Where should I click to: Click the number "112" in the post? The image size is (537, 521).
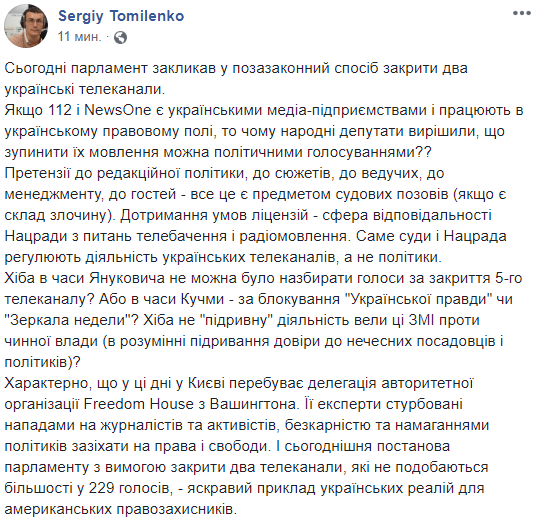pyautogui.click(x=60, y=110)
